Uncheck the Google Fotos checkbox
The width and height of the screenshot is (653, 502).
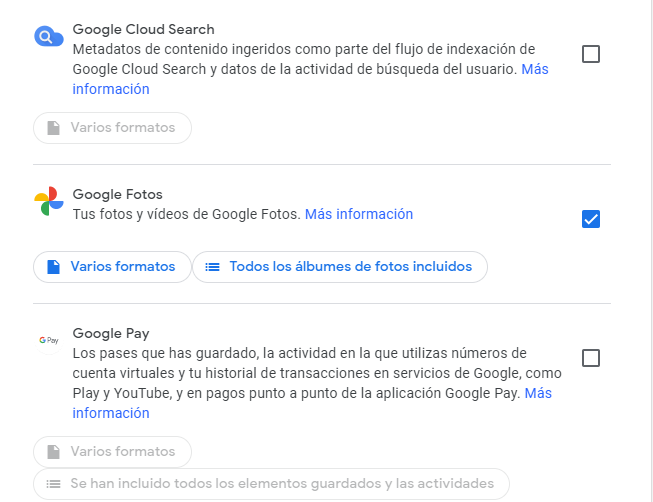591,219
